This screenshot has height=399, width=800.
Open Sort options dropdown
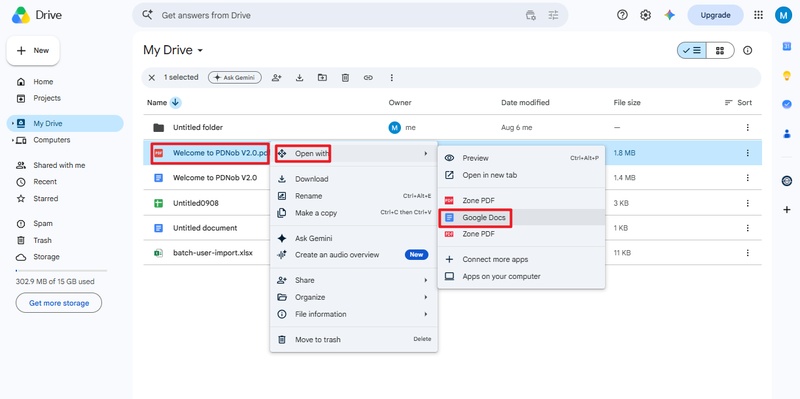pos(738,103)
